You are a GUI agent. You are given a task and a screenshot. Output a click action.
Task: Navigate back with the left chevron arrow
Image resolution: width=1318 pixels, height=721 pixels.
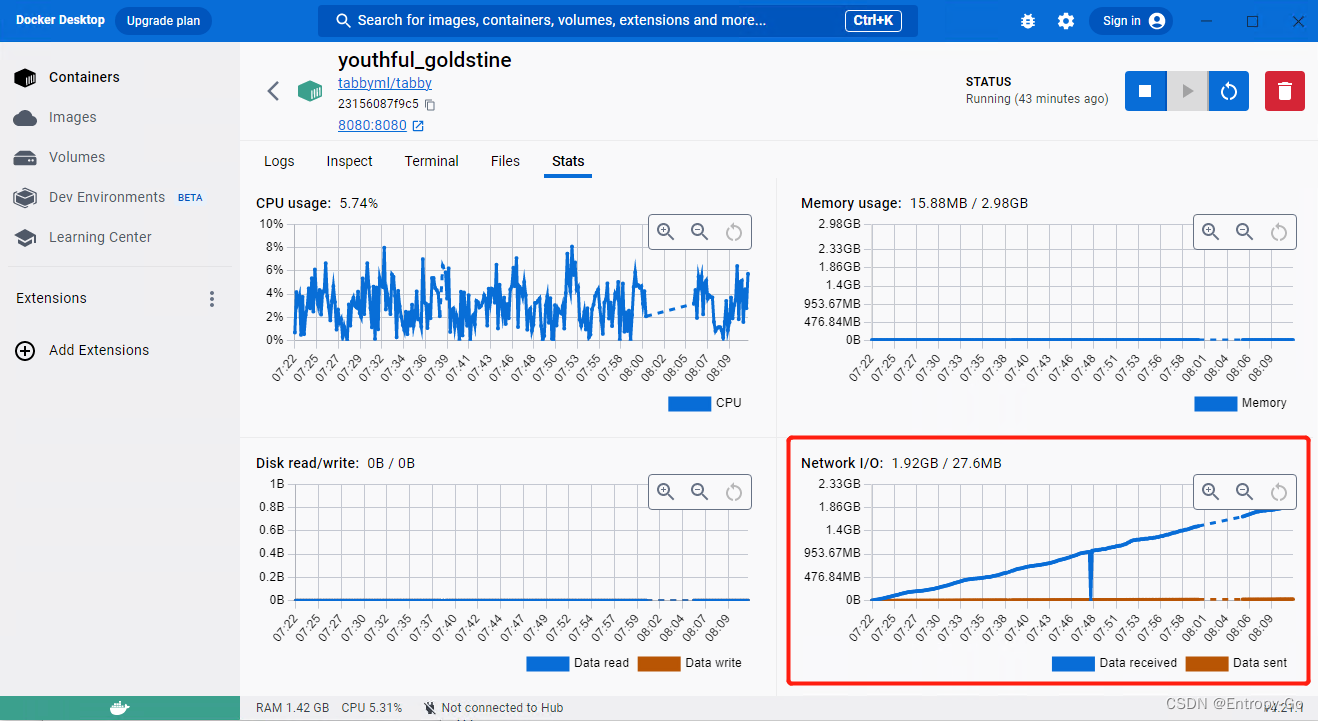click(x=273, y=90)
